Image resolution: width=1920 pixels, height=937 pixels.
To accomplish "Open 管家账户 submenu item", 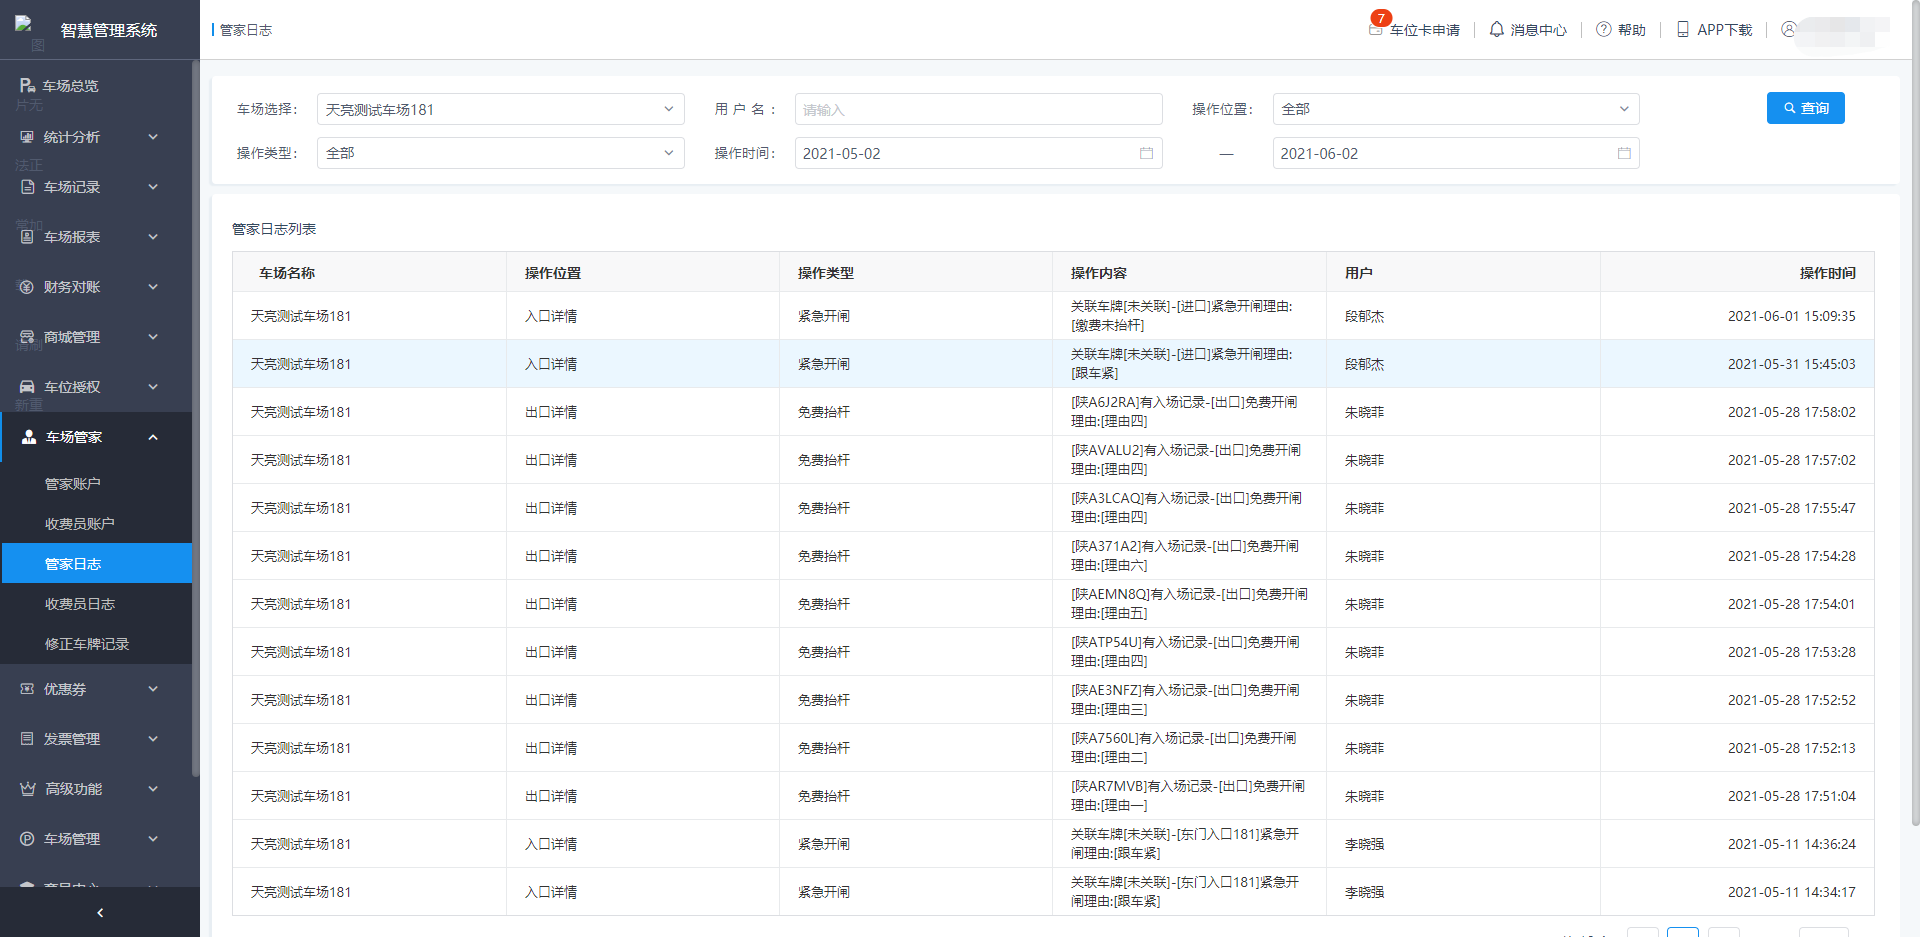I will click(x=73, y=484).
